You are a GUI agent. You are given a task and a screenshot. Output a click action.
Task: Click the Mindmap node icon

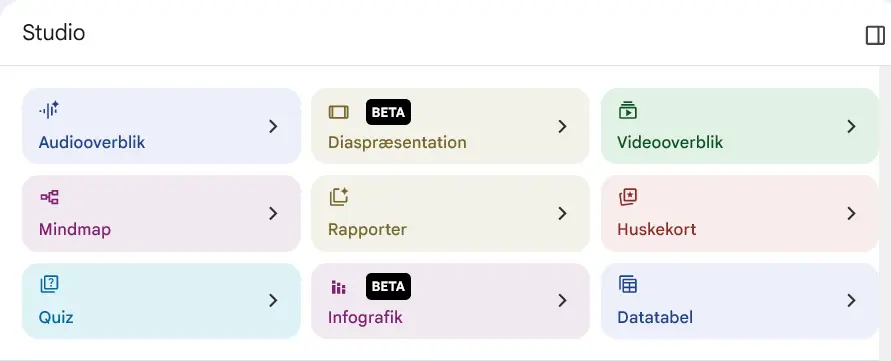[49, 197]
